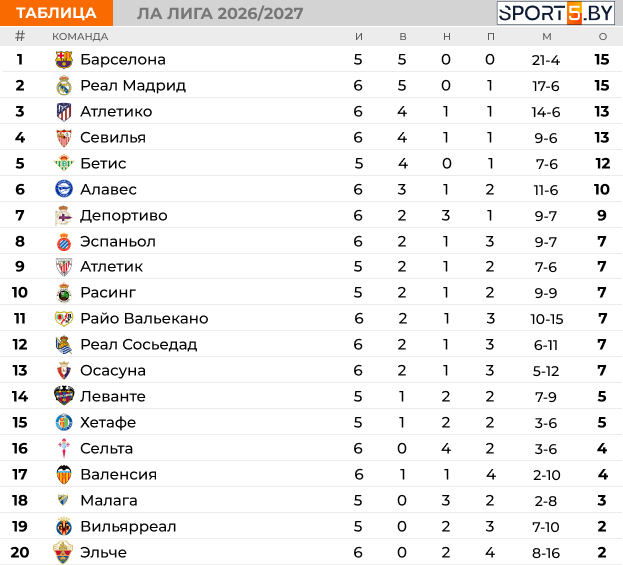Image resolution: width=623 pixels, height=565 pixels.
Task: Click the blue Alavés crest icon
Action: coord(64,189)
